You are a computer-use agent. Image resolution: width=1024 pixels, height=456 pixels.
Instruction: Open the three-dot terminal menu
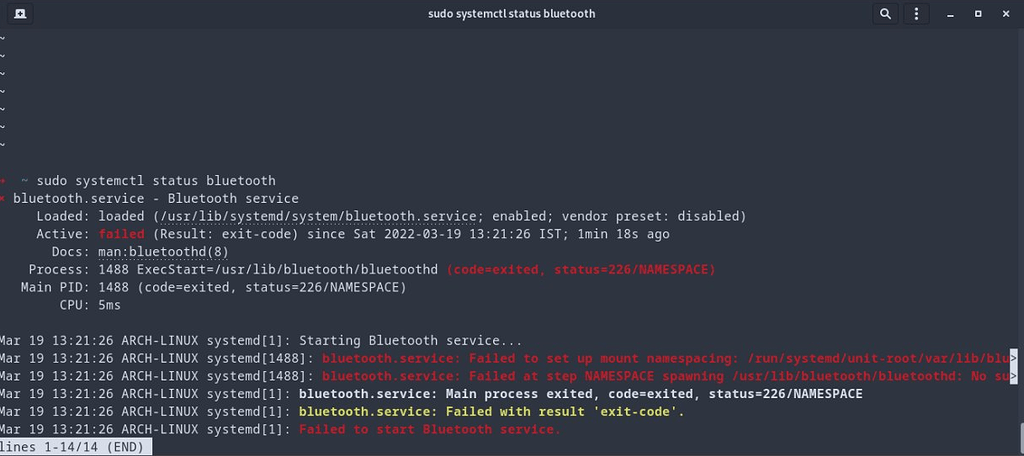tap(915, 14)
